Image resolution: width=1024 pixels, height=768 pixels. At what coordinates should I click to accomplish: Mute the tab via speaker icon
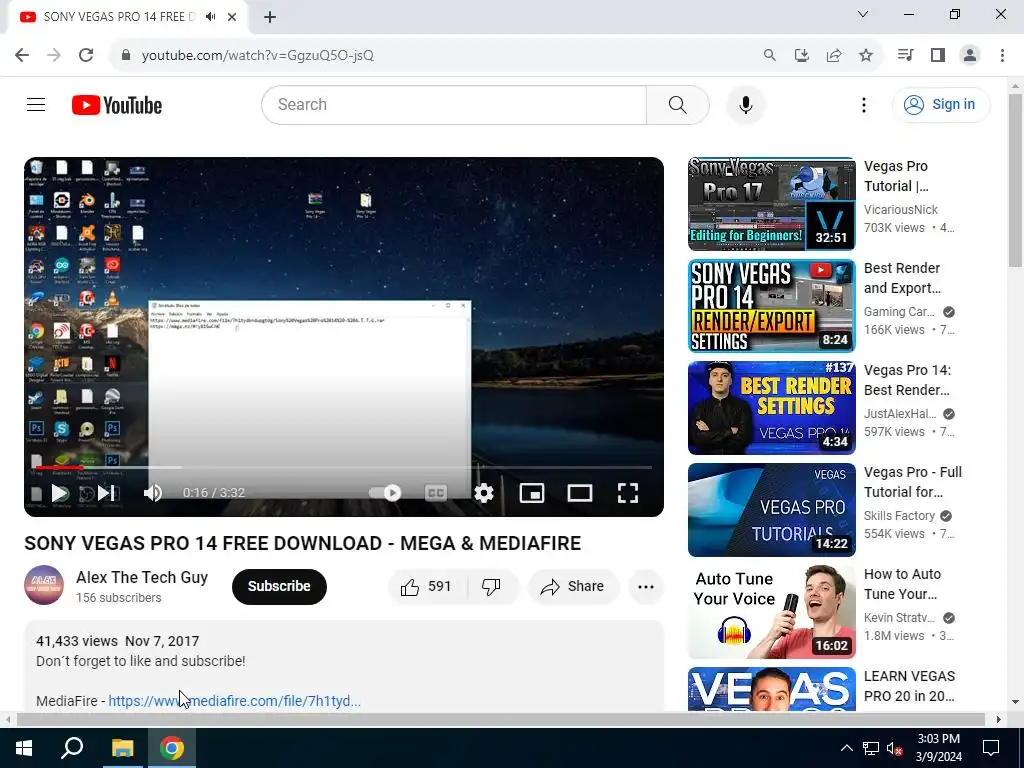210,17
